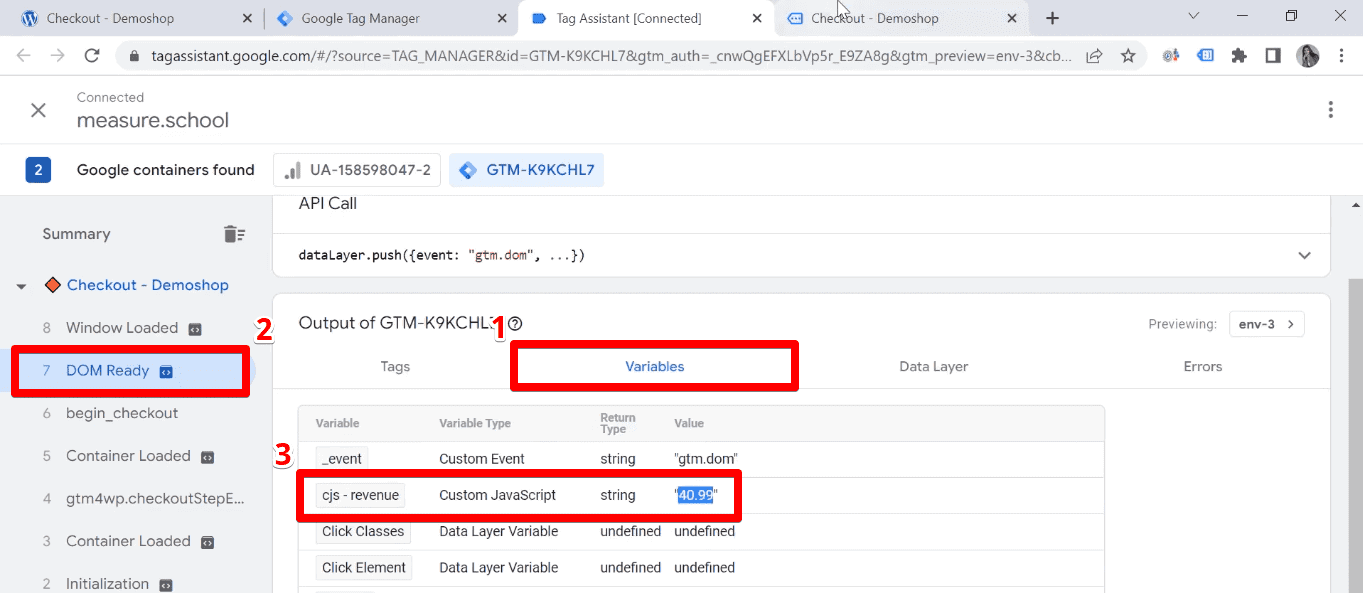
Task: Open the Chrome extensions puzzle piece icon
Action: (x=1239, y=55)
